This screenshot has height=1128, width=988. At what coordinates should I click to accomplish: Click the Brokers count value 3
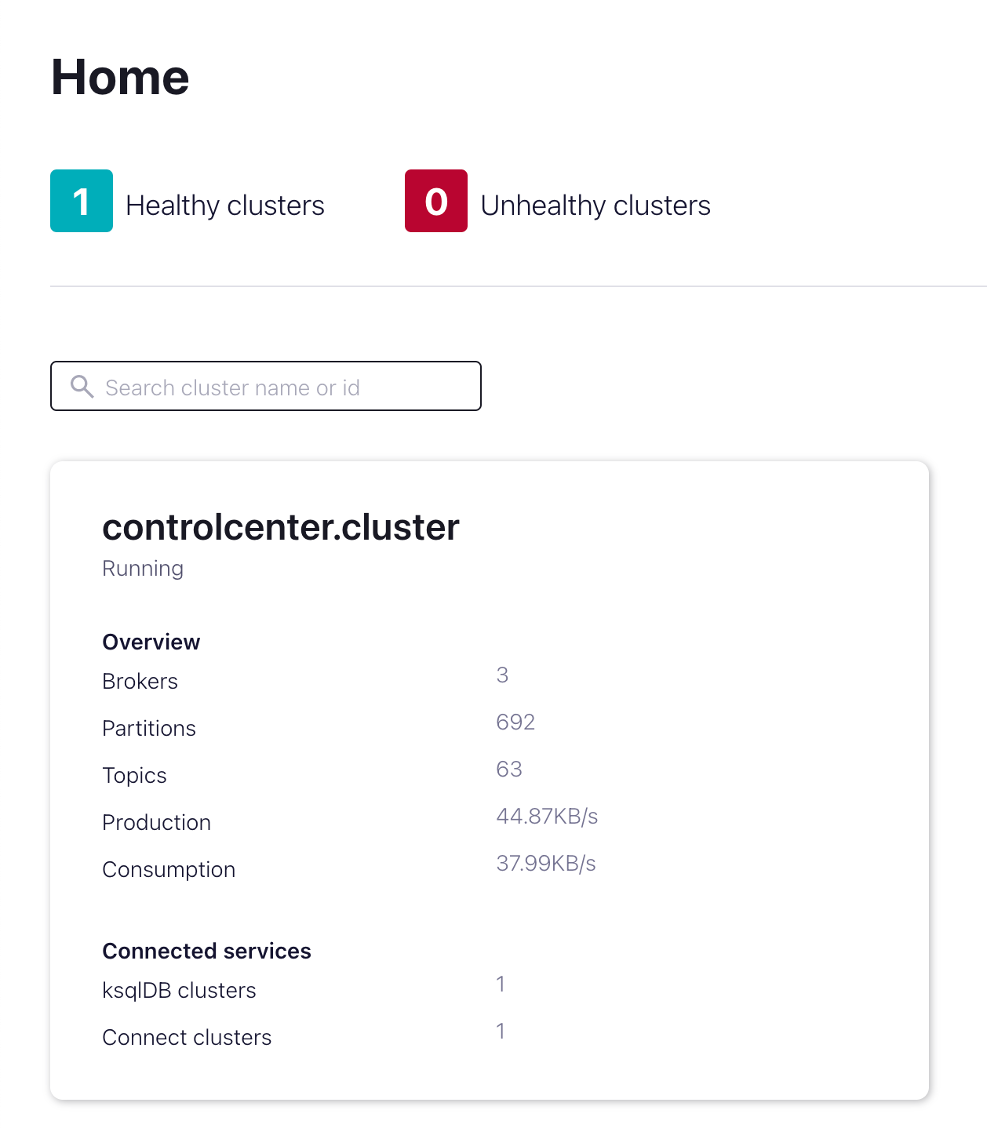point(502,675)
